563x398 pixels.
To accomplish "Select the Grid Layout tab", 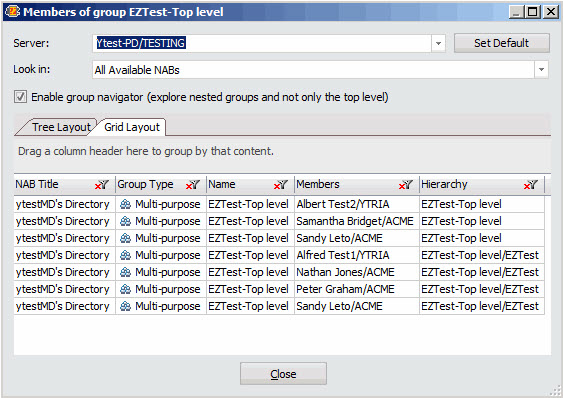I will click(x=131, y=127).
